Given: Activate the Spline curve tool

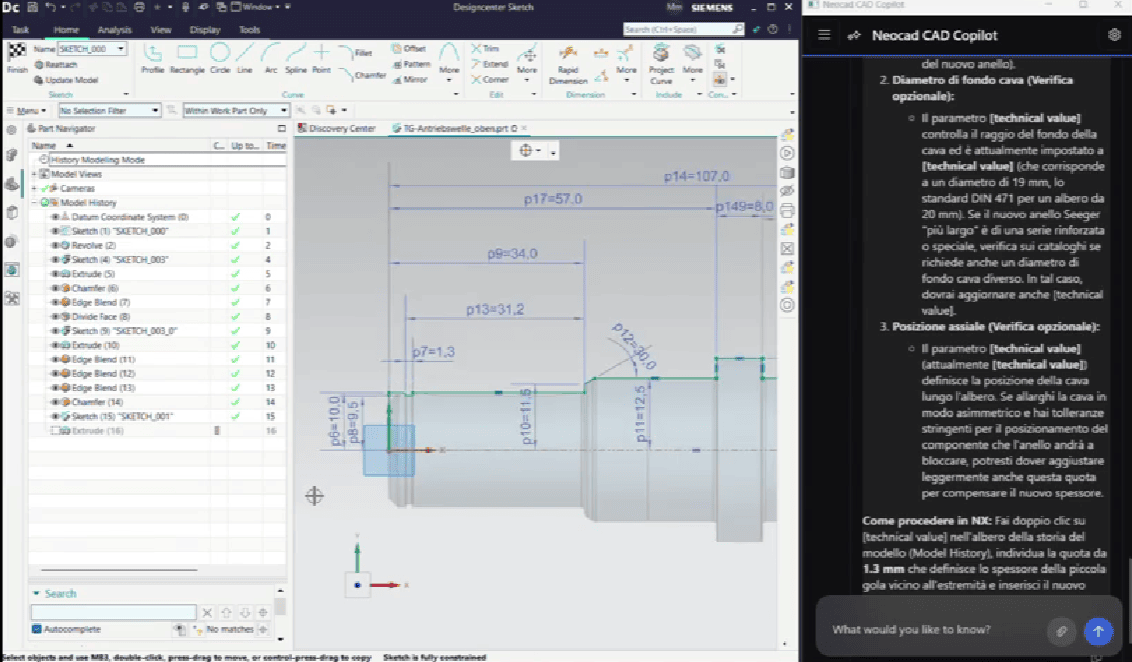Looking at the screenshot, I should coord(296,58).
